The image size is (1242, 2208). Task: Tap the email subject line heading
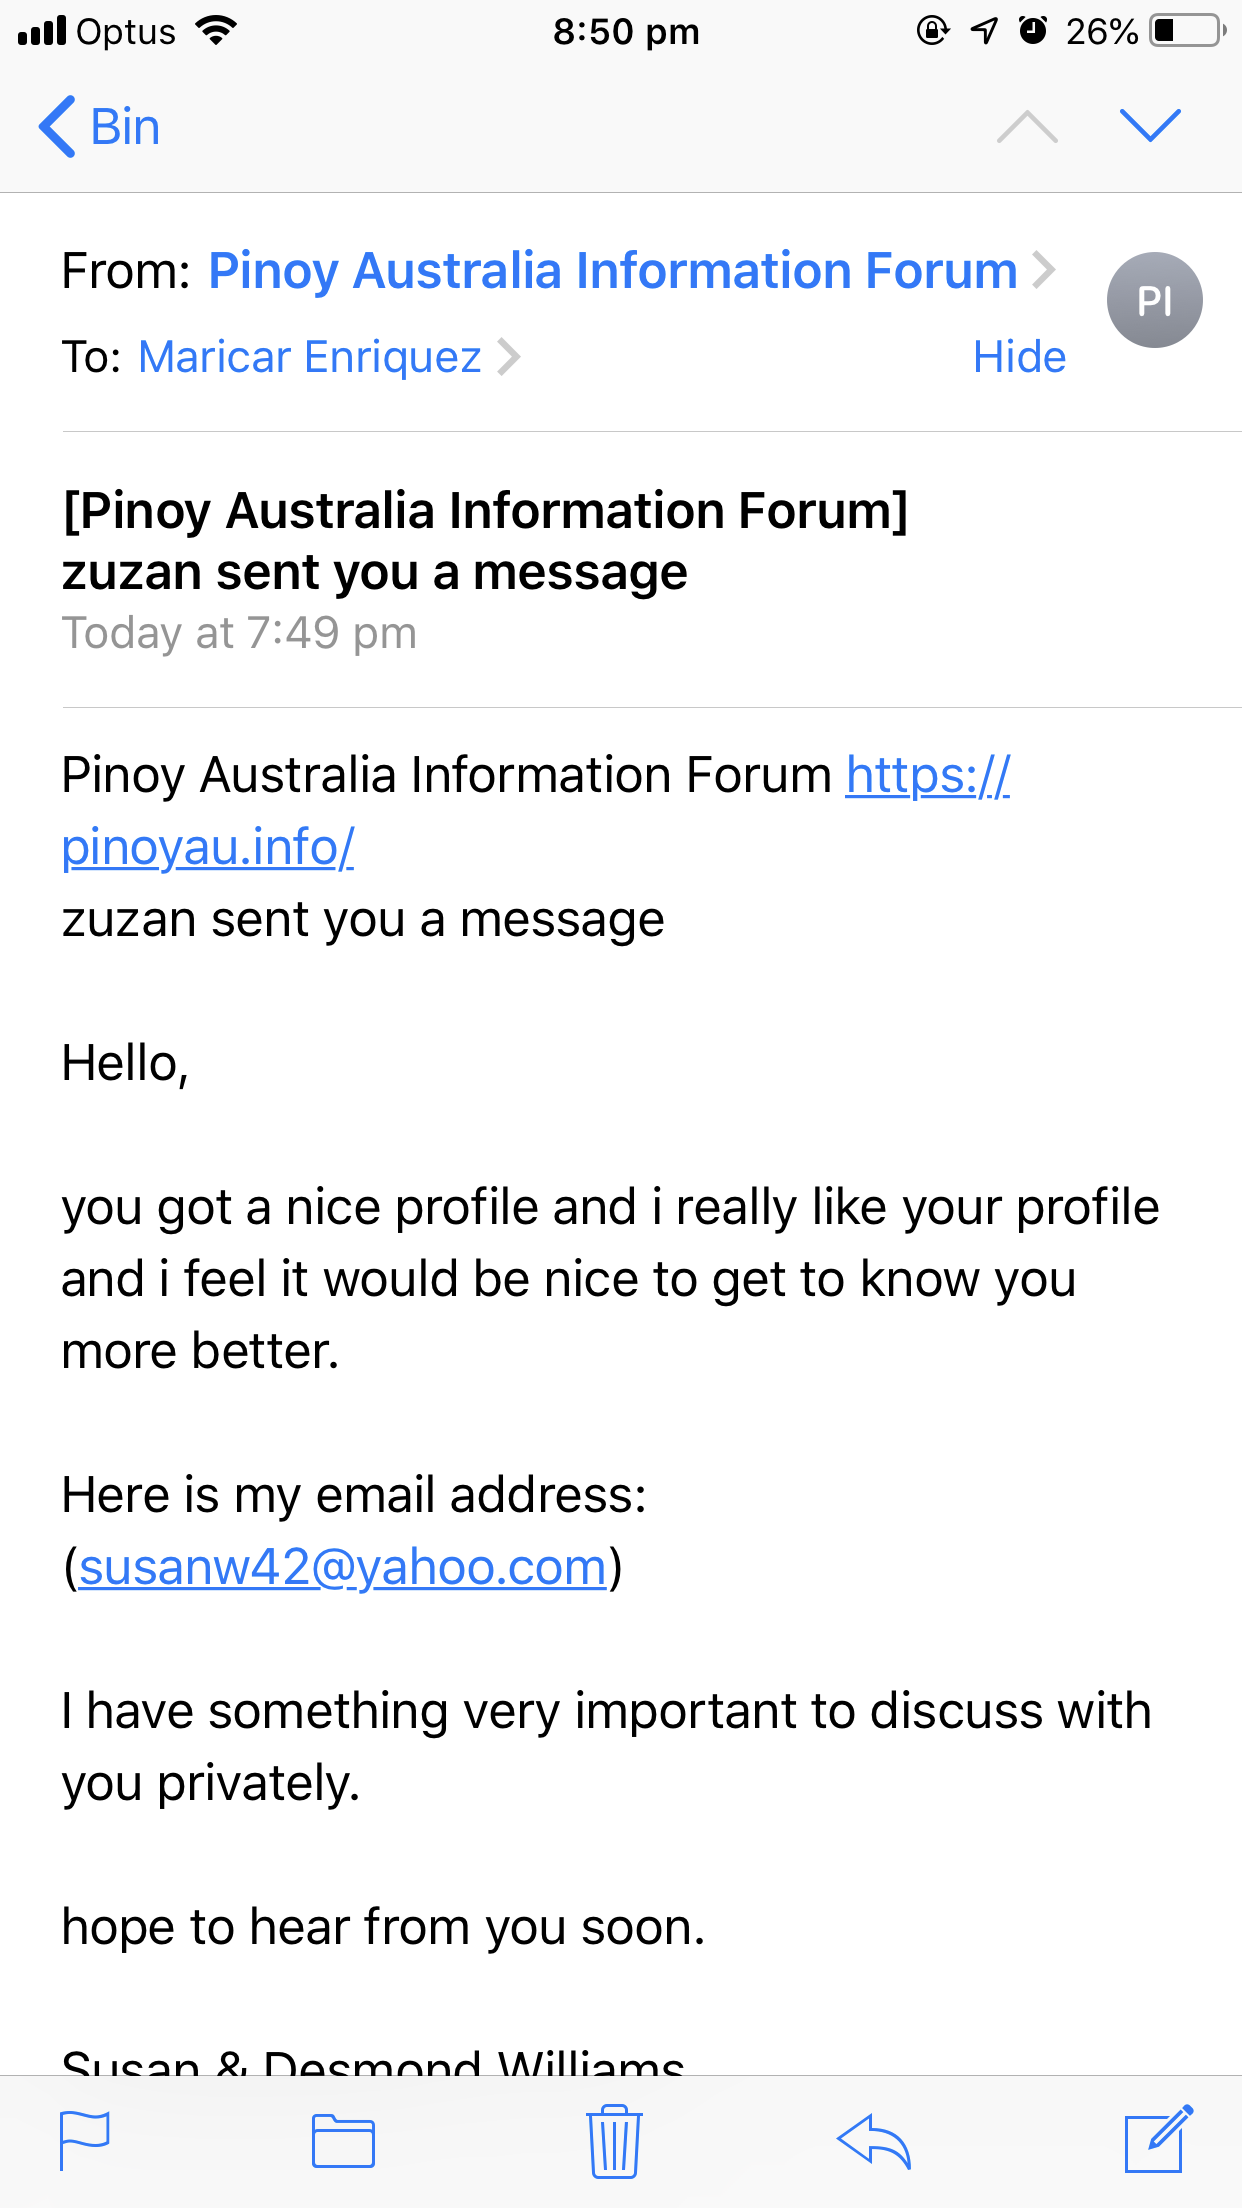[x=485, y=541]
